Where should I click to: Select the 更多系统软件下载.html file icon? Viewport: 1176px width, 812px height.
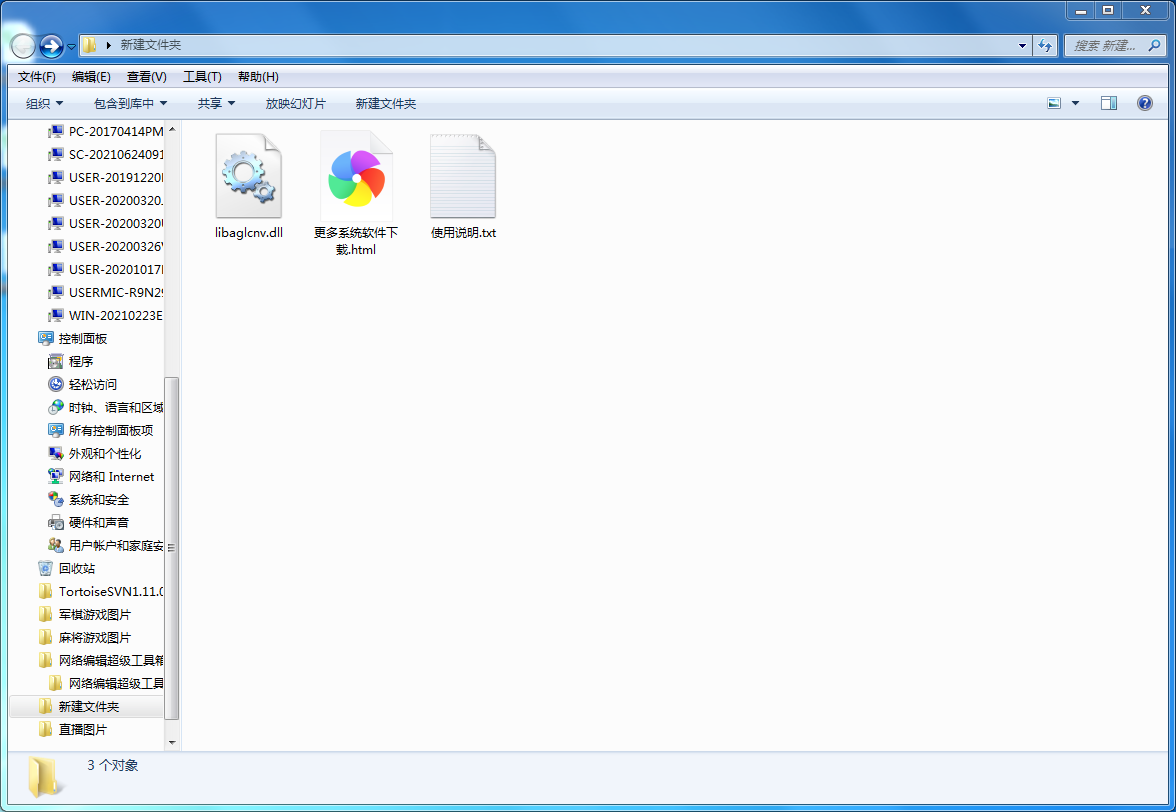click(x=356, y=177)
